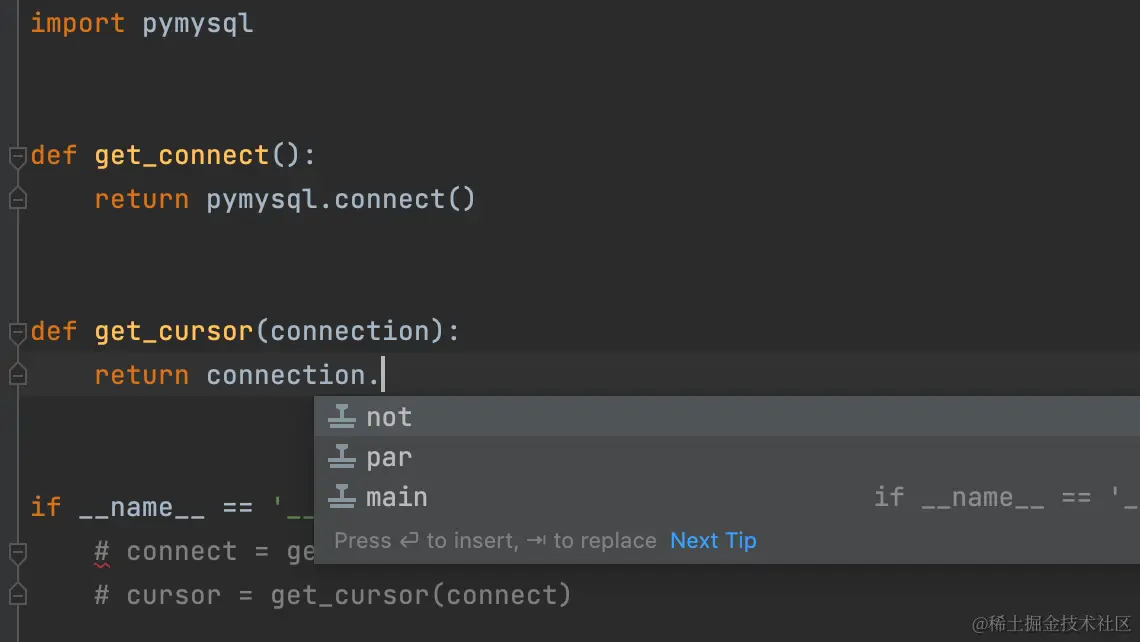The height and width of the screenshot is (642, 1140).
Task: Toggle fold marker beside "# cursor" comment
Action: point(17,596)
